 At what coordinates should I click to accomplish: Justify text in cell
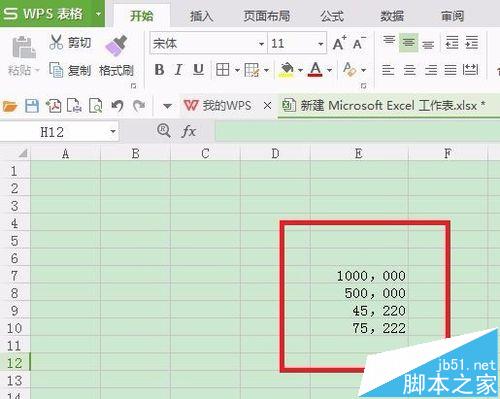point(450,70)
